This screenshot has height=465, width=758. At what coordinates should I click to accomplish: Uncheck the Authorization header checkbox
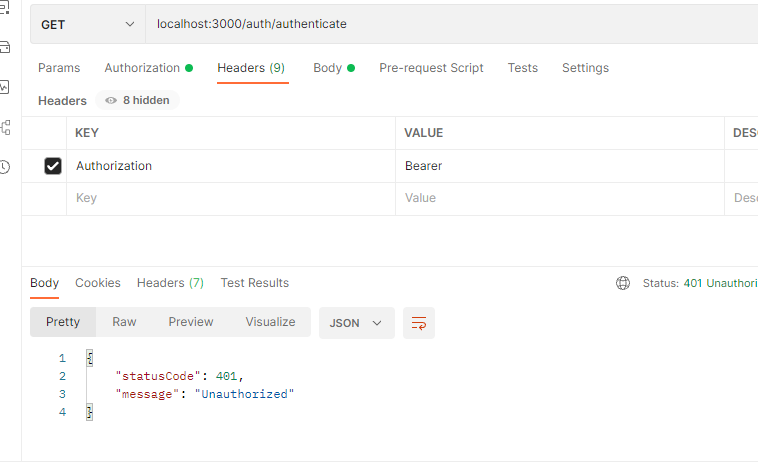click(x=53, y=166)
